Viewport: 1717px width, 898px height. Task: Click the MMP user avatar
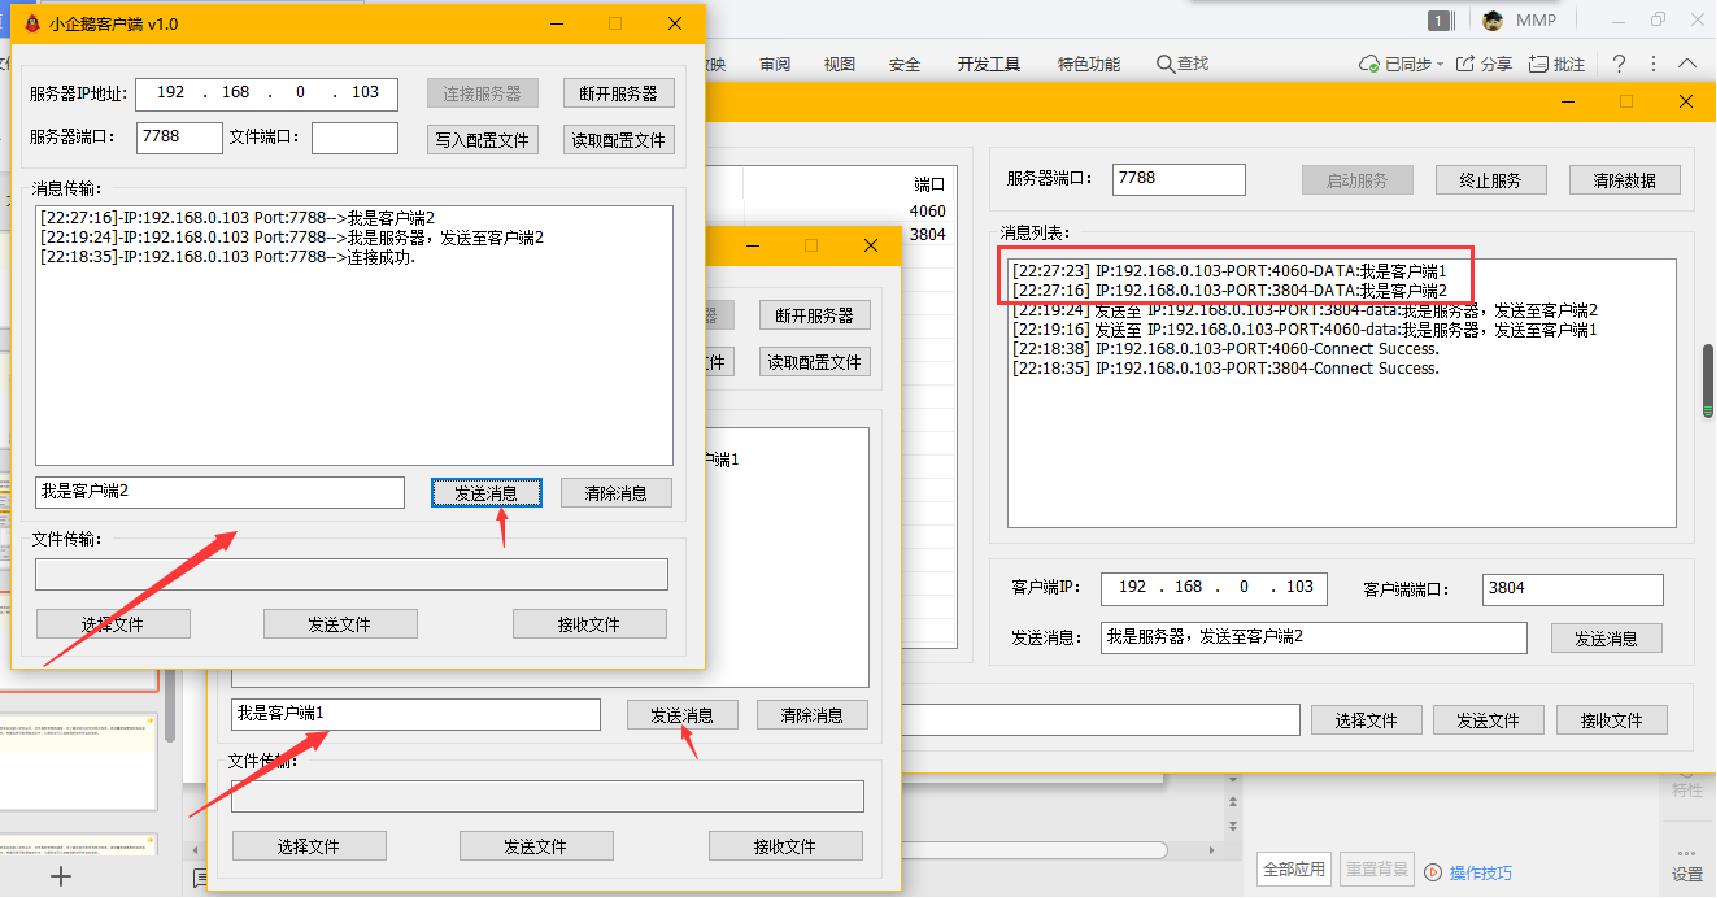pyautogui.click(x=1493, y=20)
